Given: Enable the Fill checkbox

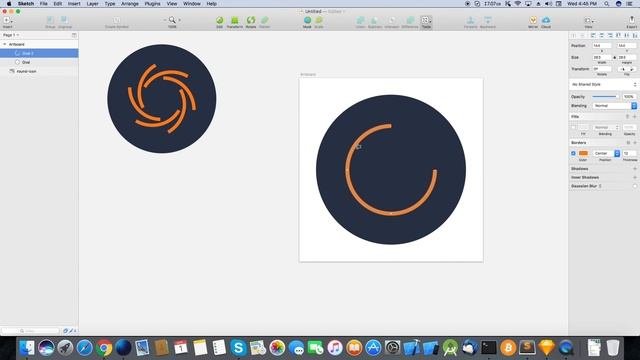Looking at the screenshot, I should (573, 127).
